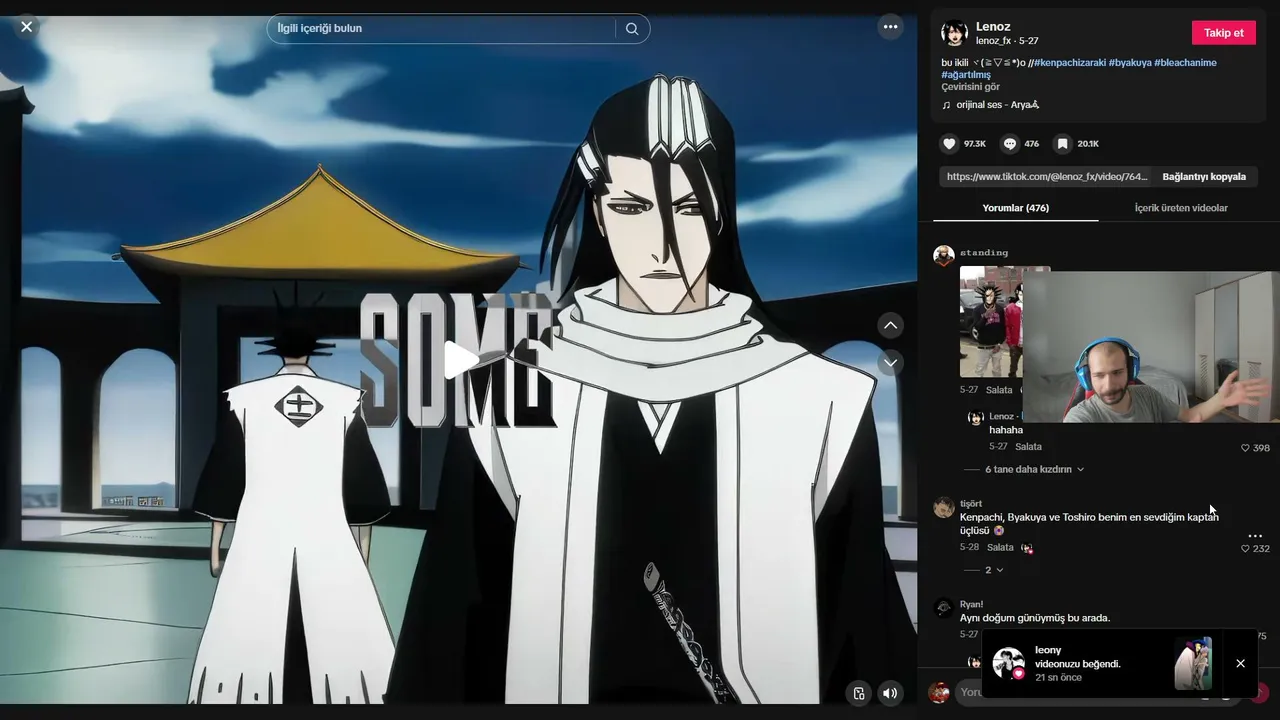
Task: Click the comment text 'Aynı doğum günümüş bu arada.'
Action: pyautogui.click(x=1035, y=618)
